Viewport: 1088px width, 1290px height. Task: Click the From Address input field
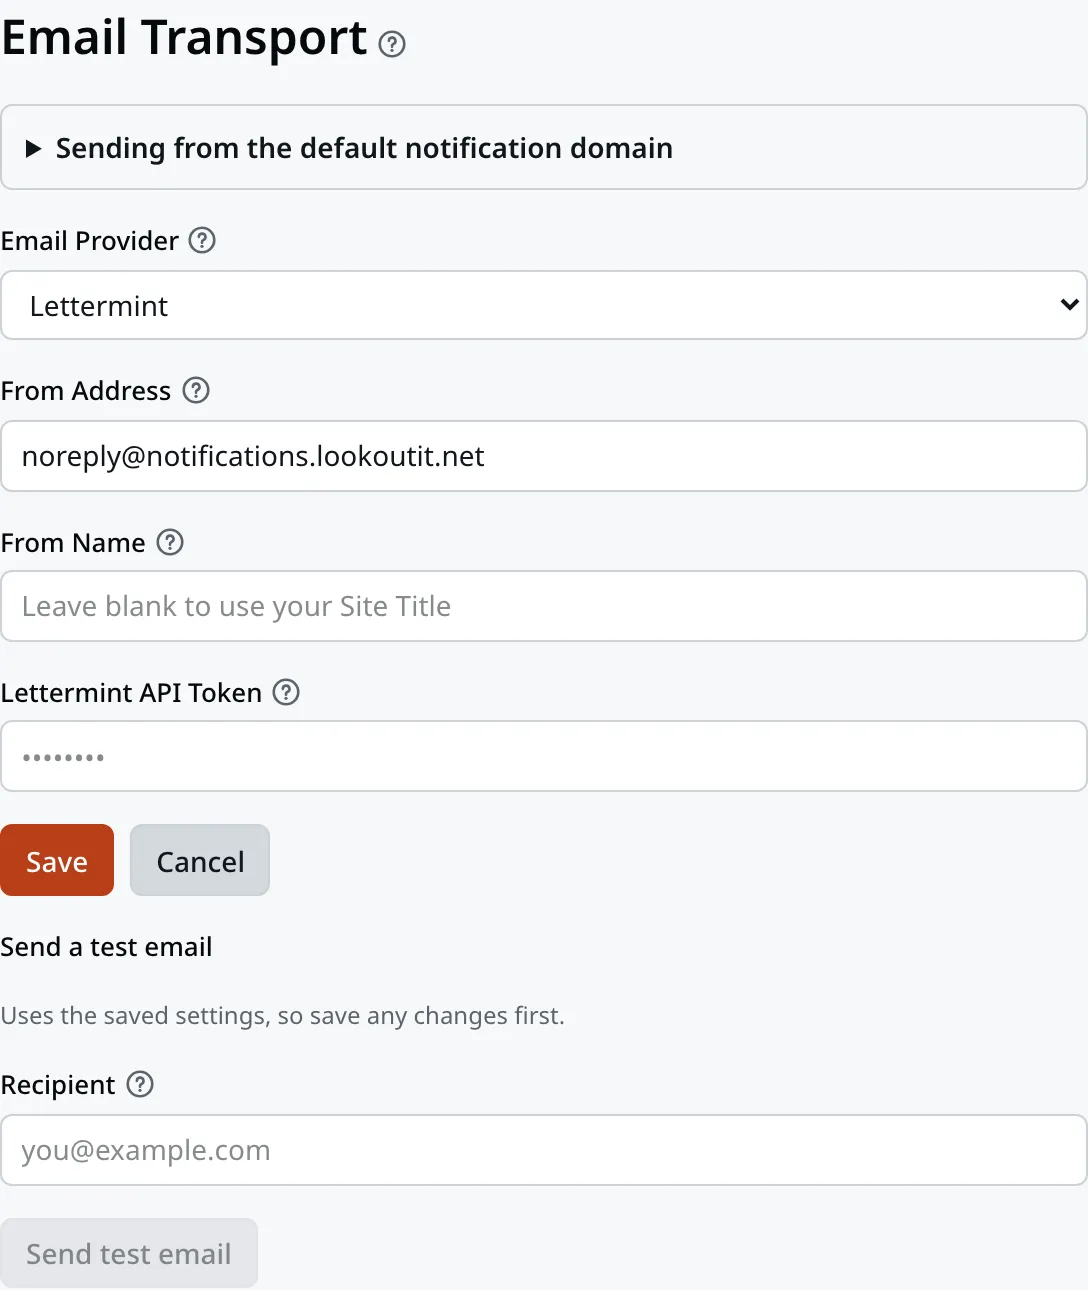(x=544, y=456)
